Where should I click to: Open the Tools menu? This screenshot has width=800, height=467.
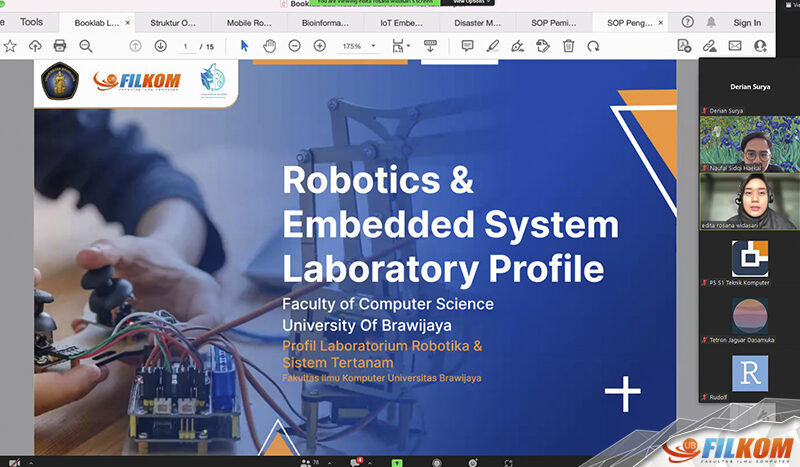[31, 22]
